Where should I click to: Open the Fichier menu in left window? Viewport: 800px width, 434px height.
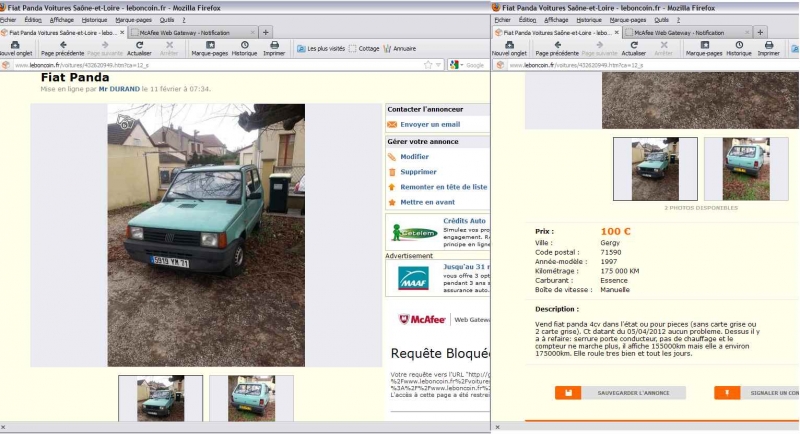tap(8, 20)
